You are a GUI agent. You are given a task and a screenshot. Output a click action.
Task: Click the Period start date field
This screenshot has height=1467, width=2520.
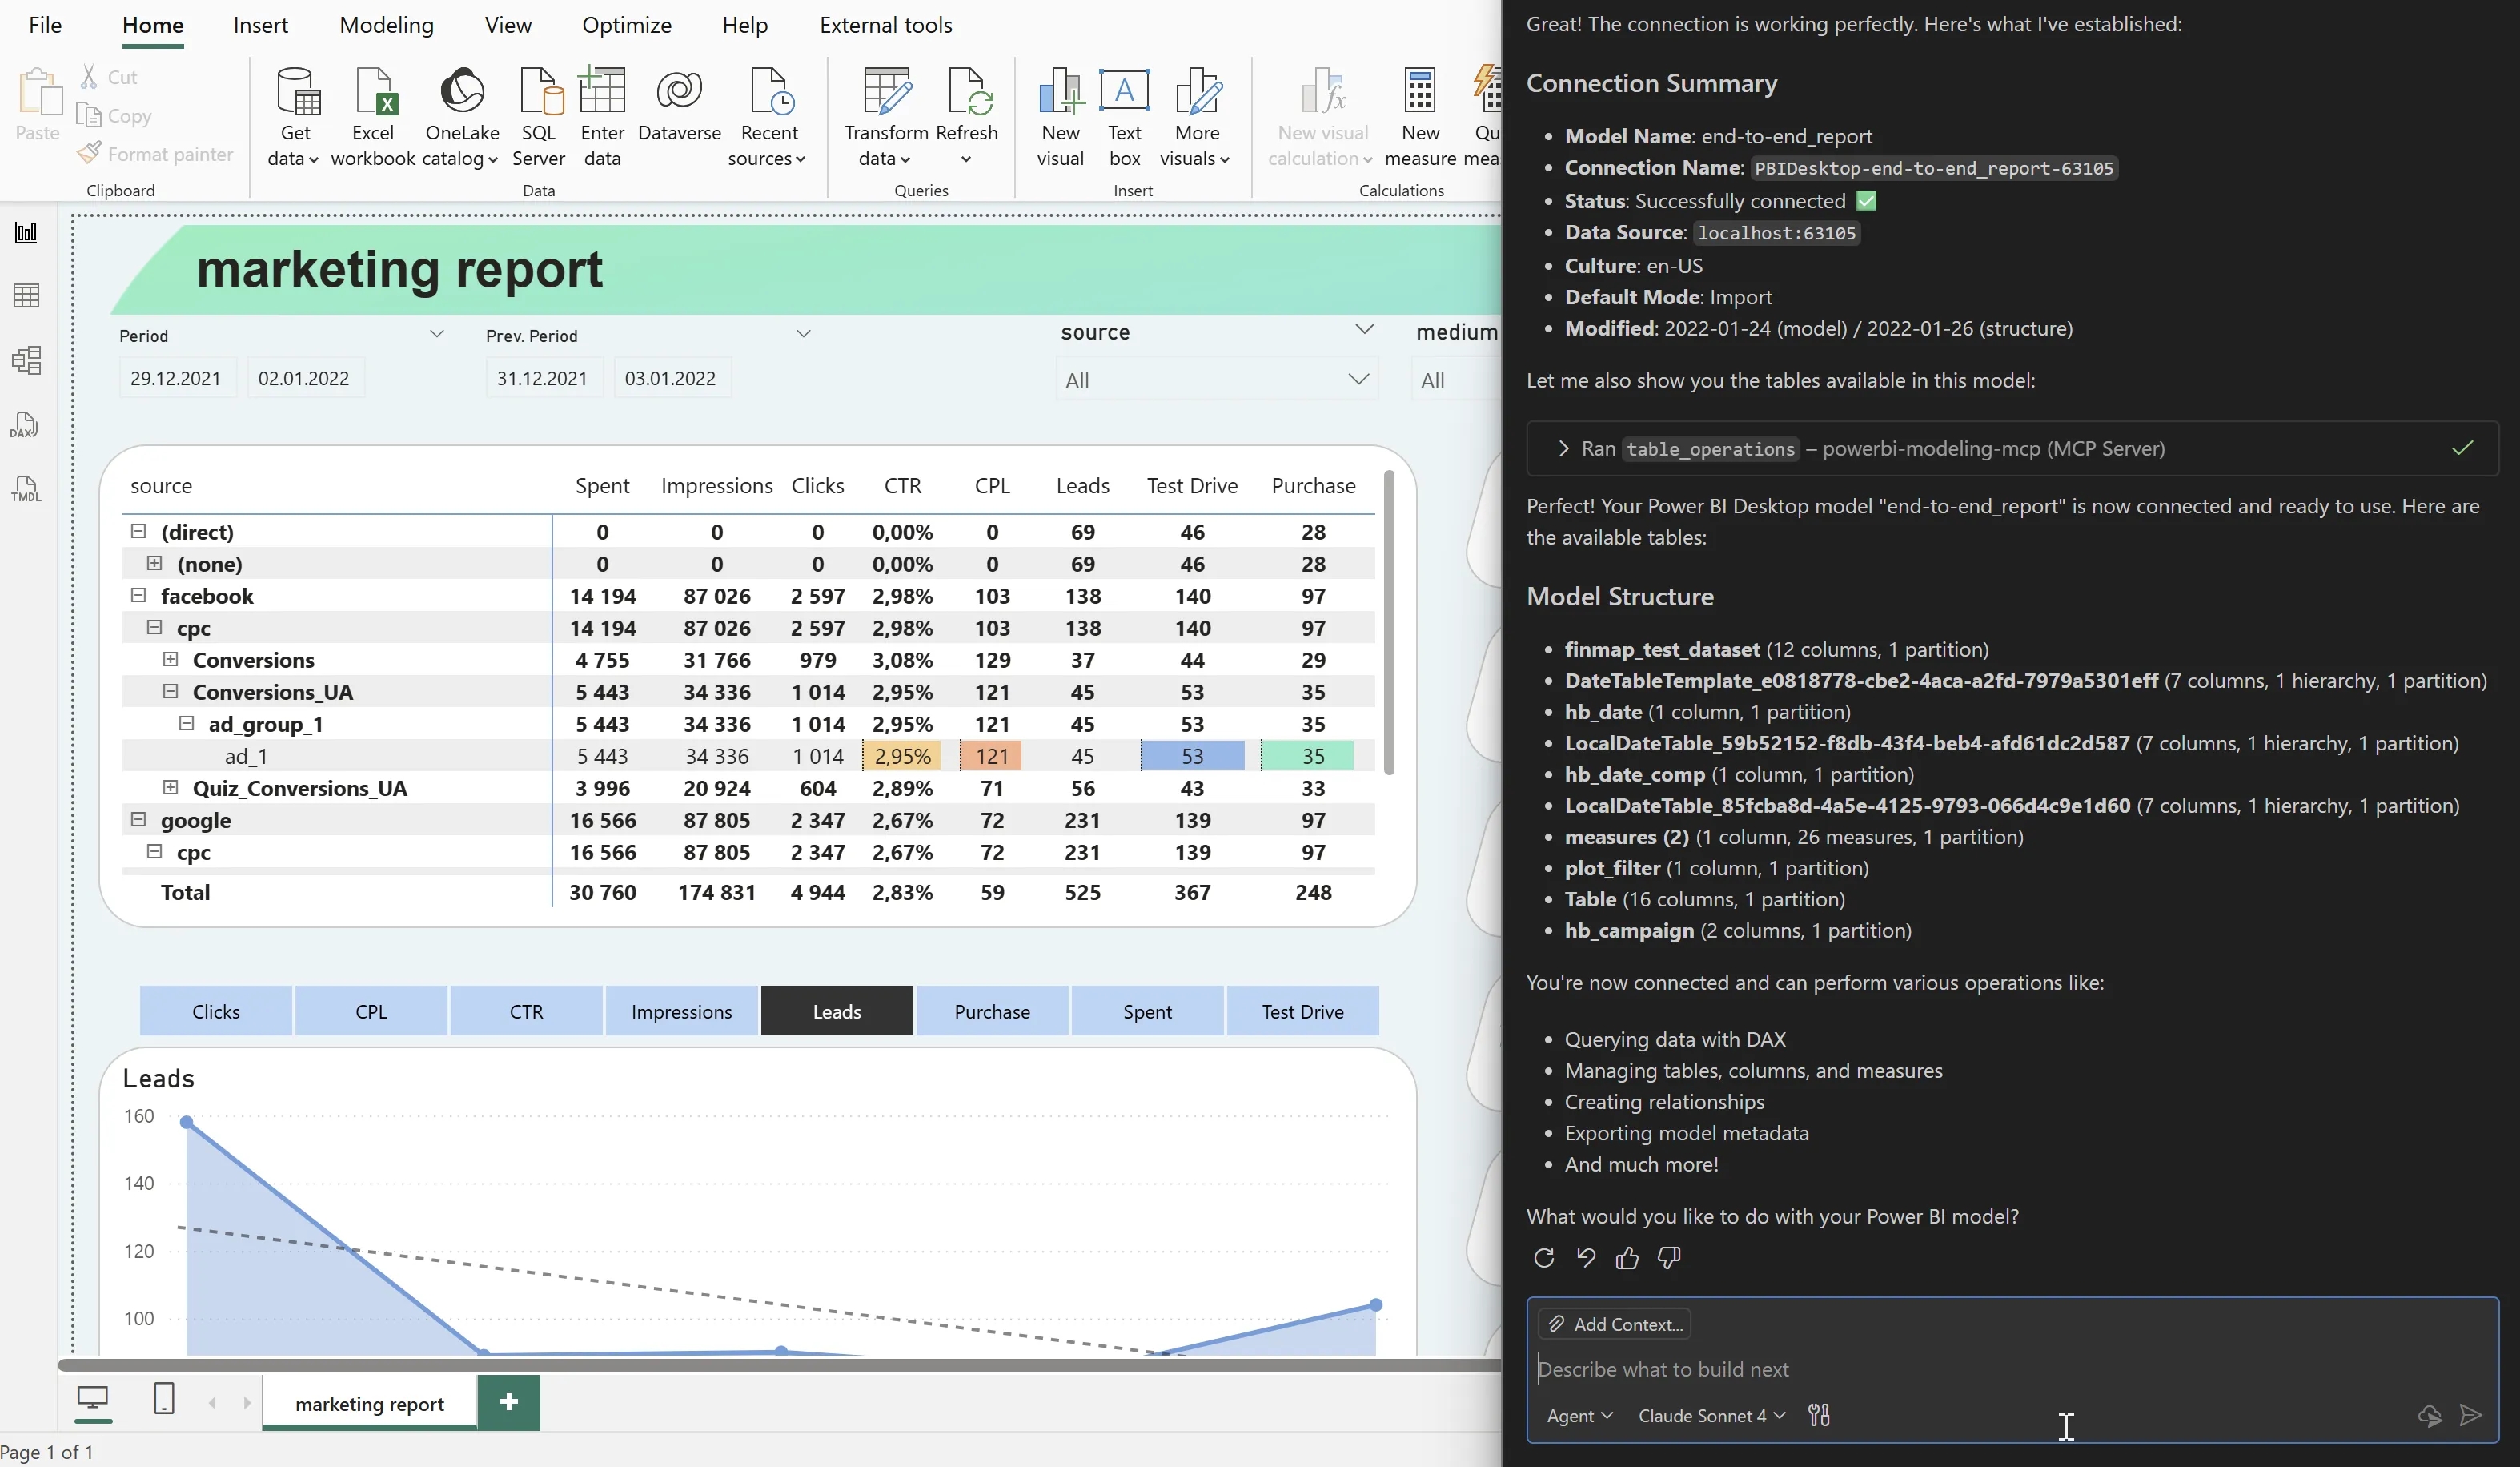coord(176,378)
